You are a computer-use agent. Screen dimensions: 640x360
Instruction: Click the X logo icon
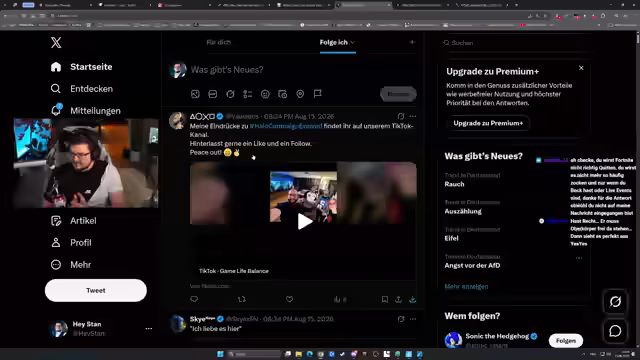point(56,42)
